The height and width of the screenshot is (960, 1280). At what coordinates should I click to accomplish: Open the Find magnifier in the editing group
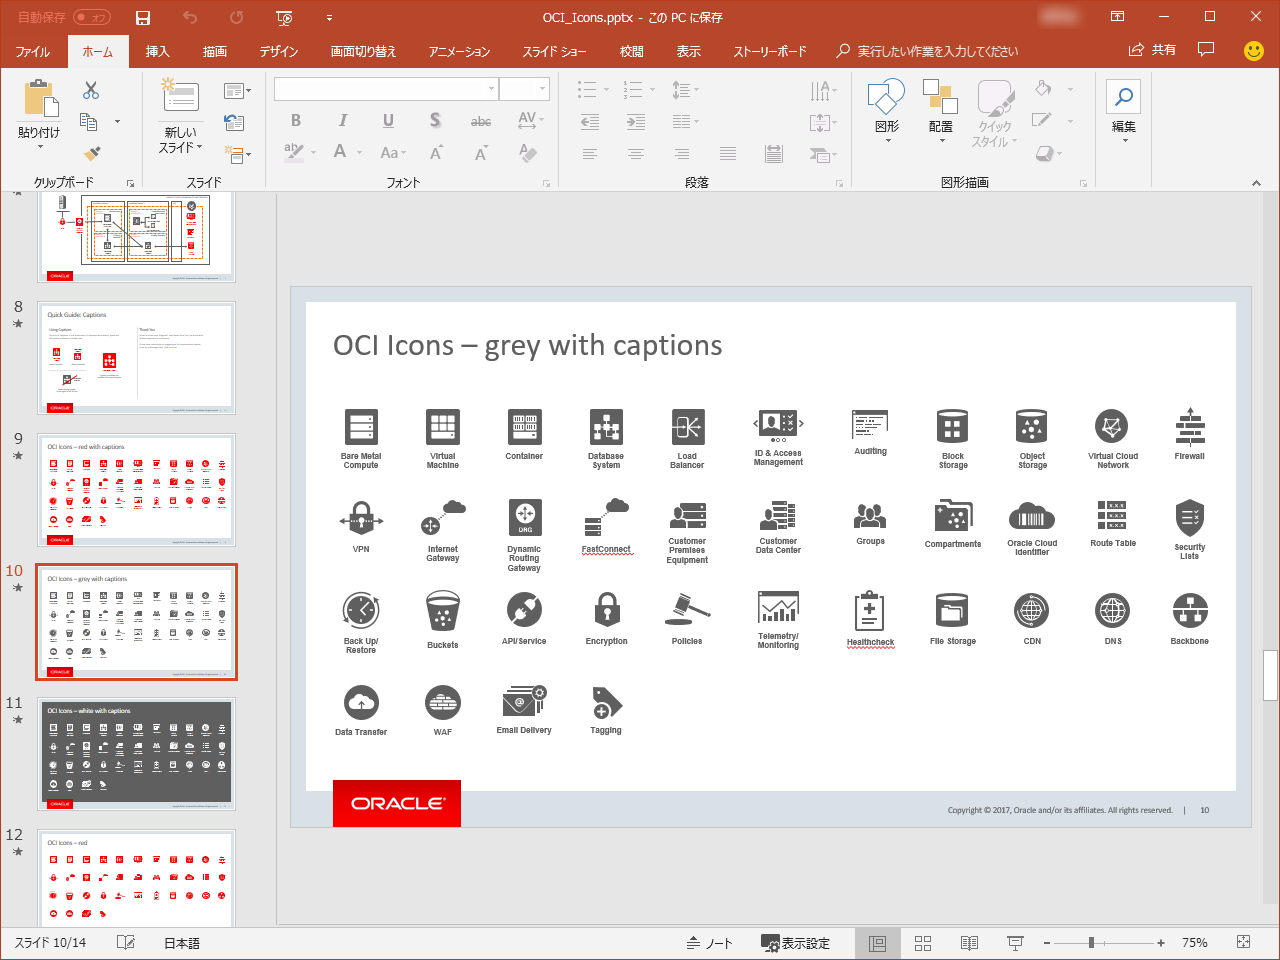pos(1124,97)
